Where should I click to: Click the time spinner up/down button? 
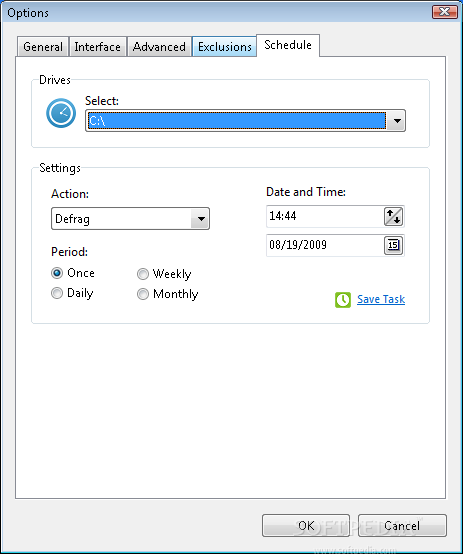pyautogui.click(x=393, y=216)
